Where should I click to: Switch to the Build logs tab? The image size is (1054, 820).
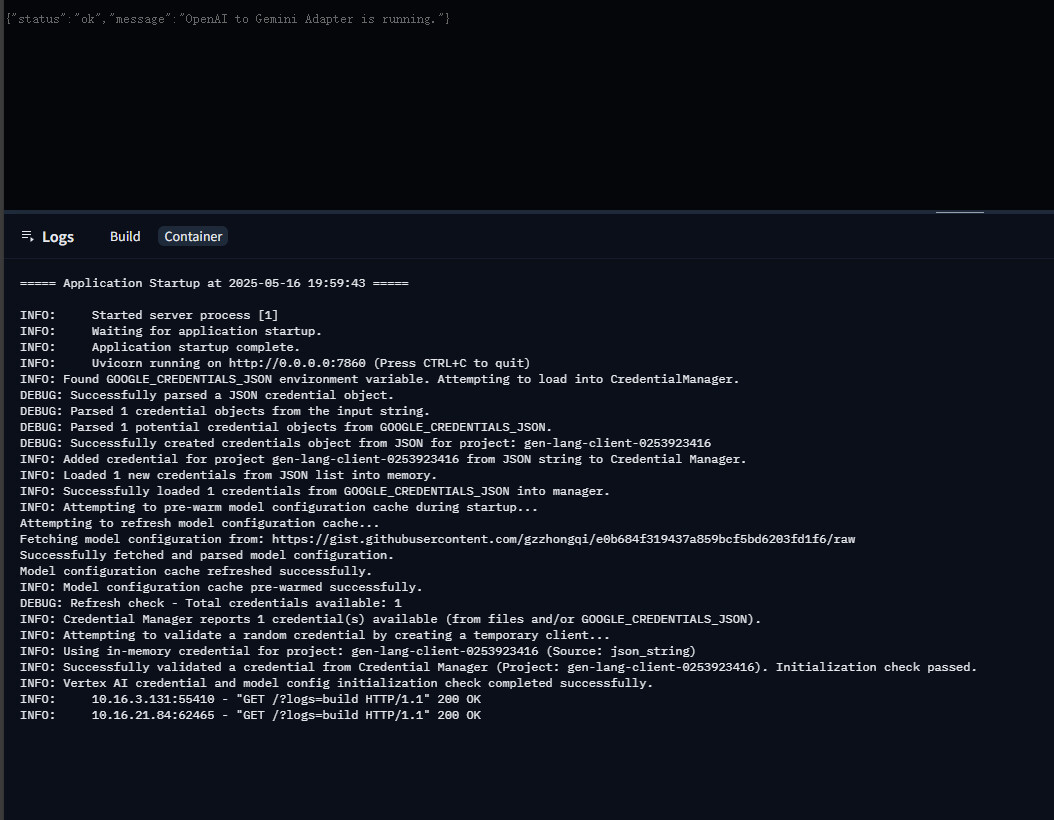[125, 236]
